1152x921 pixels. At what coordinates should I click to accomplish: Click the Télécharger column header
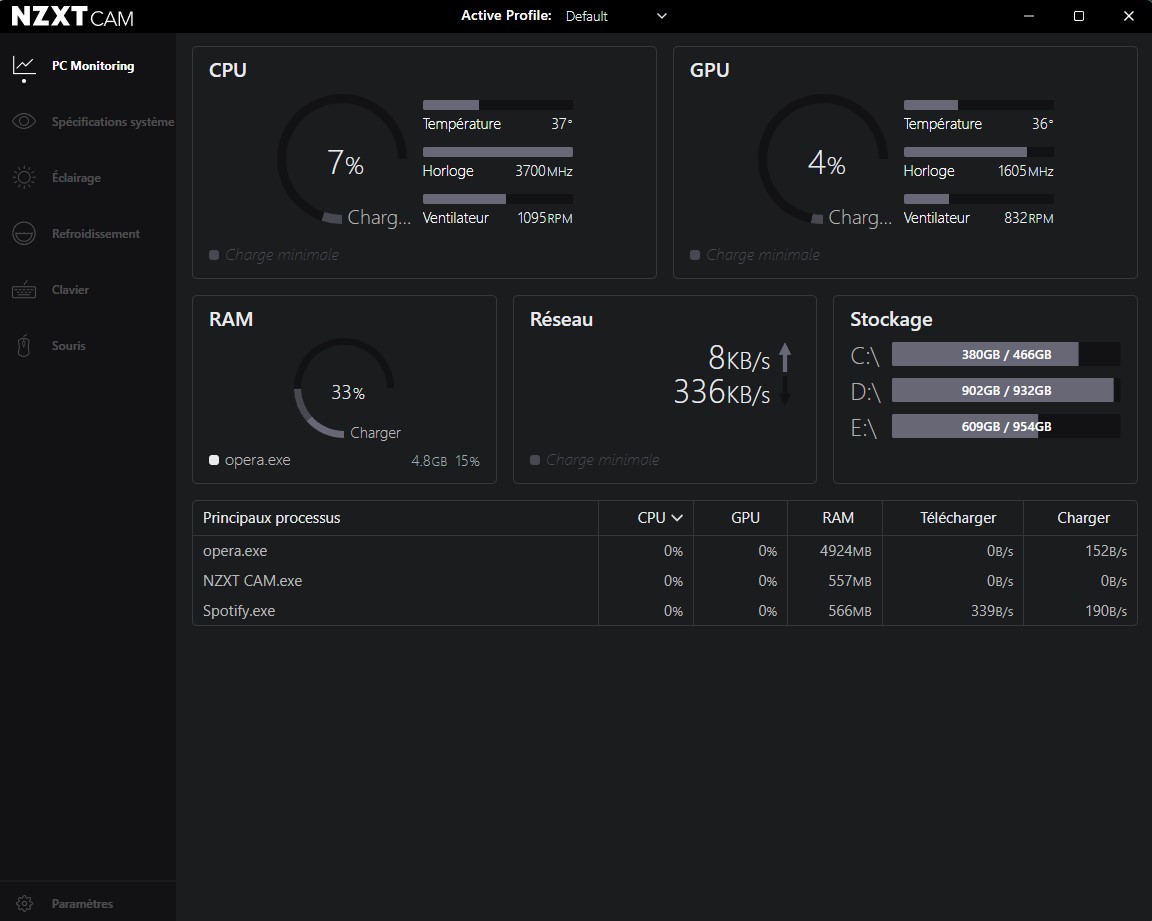[x=957, y=518]
